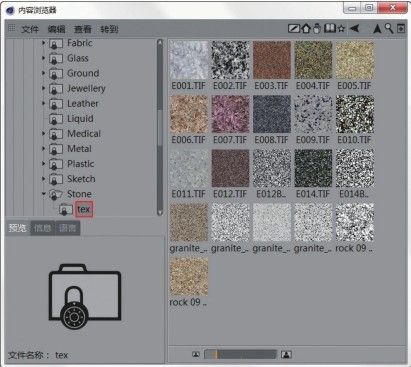Select the tex tree item label
Viewport: 411px width, 367px height.
pyautogui.click(x=84, y=209)
